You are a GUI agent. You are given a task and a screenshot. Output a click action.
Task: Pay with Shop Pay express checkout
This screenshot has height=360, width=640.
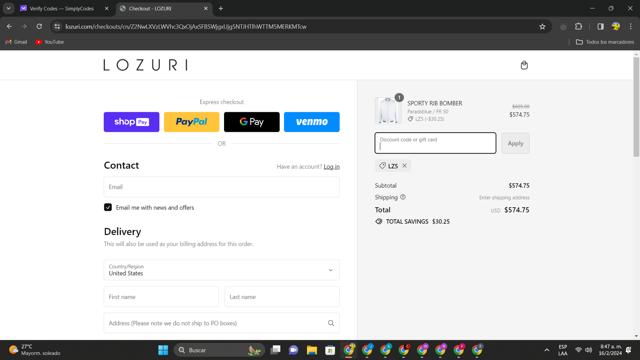tap(131, 122)
